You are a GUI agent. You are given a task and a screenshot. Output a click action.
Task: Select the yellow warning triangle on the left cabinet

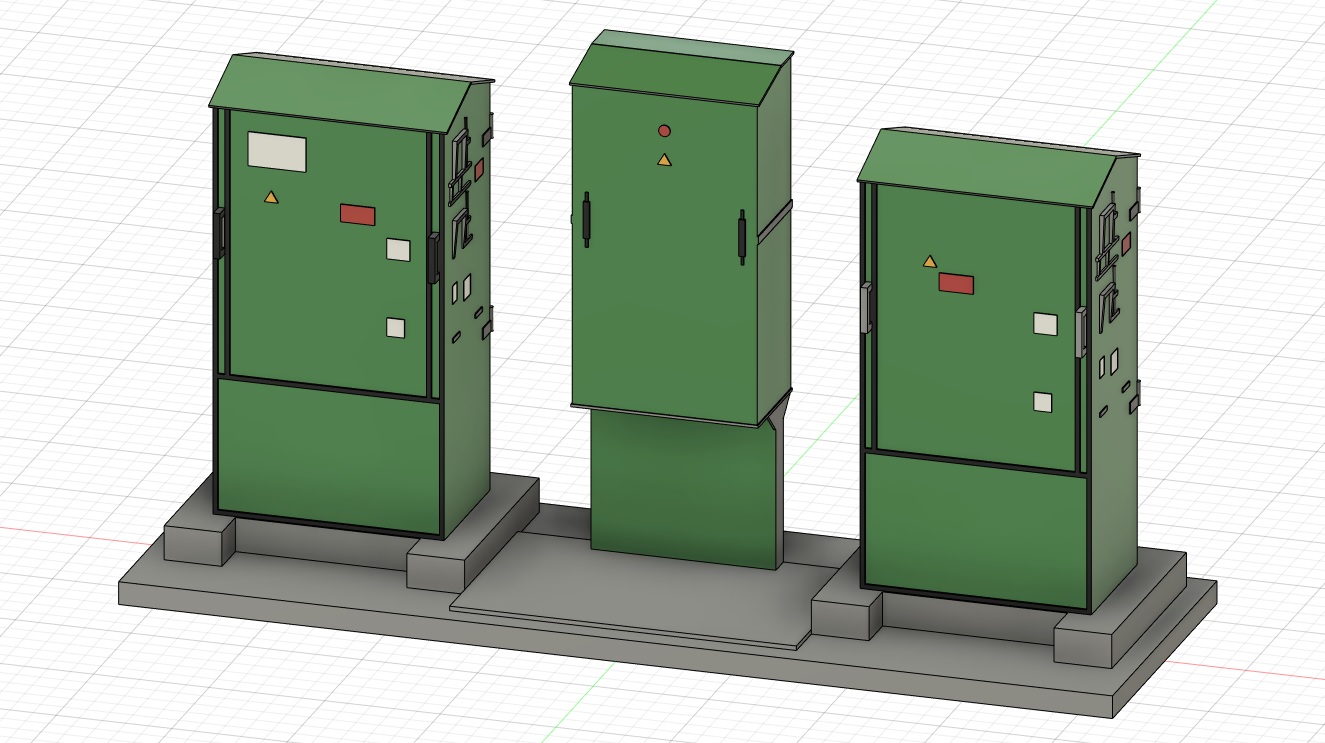click(270, 198)
